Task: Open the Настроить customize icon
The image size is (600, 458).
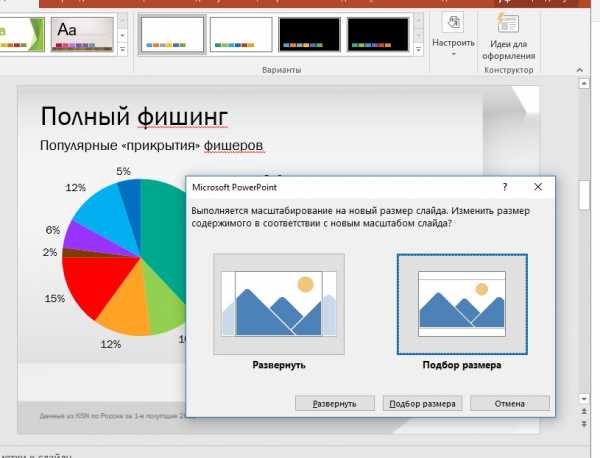Action: pyautogui.click(x=453, y=22)
